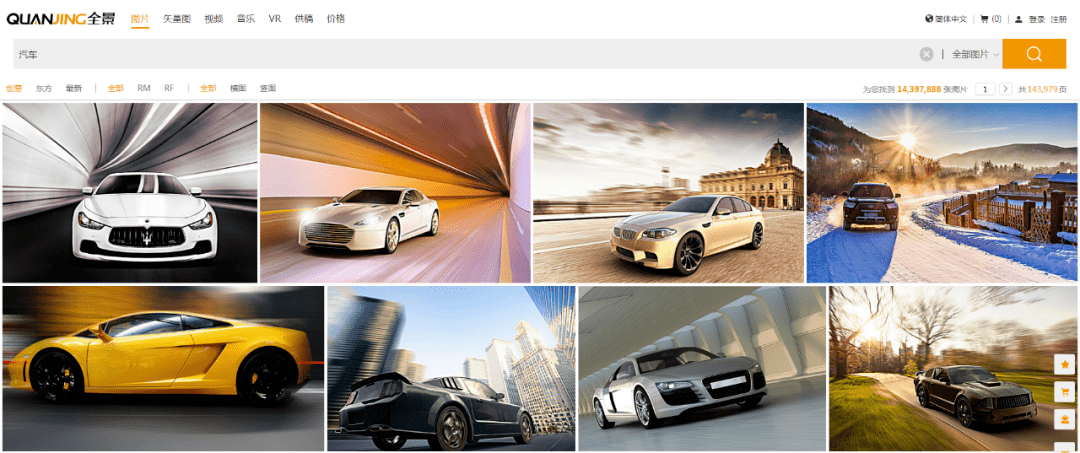Open the 简体中文 language selector
Screen dimensions: 1080x453
click(951, 19)
